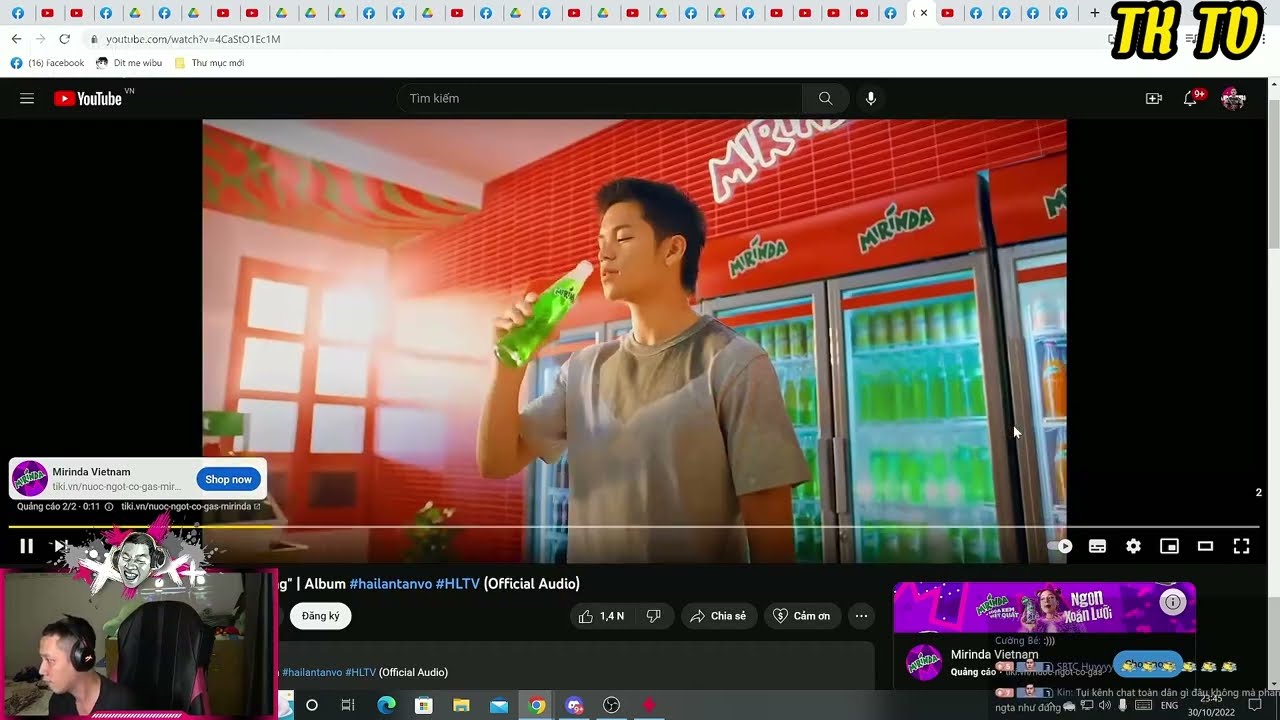Subscribe with the Đăng ký button
Viewport: 1280px width, 720px height.
click(x=320, y=616)
